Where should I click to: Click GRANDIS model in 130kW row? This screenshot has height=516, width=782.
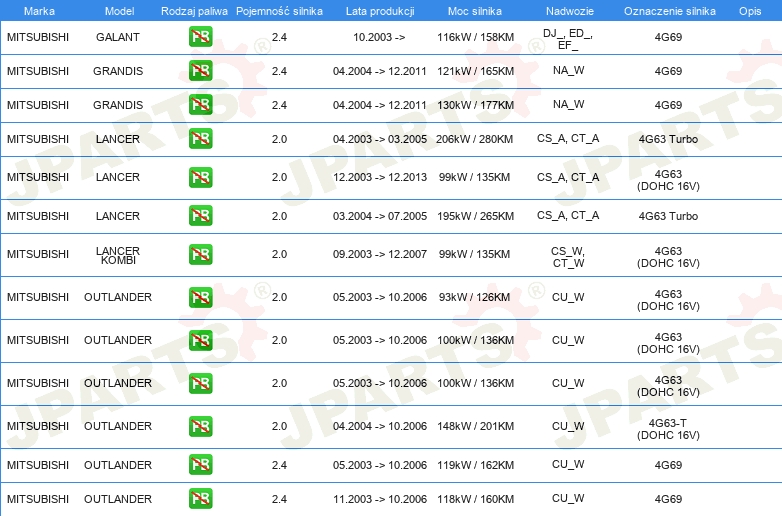click(x=118, y=105)
